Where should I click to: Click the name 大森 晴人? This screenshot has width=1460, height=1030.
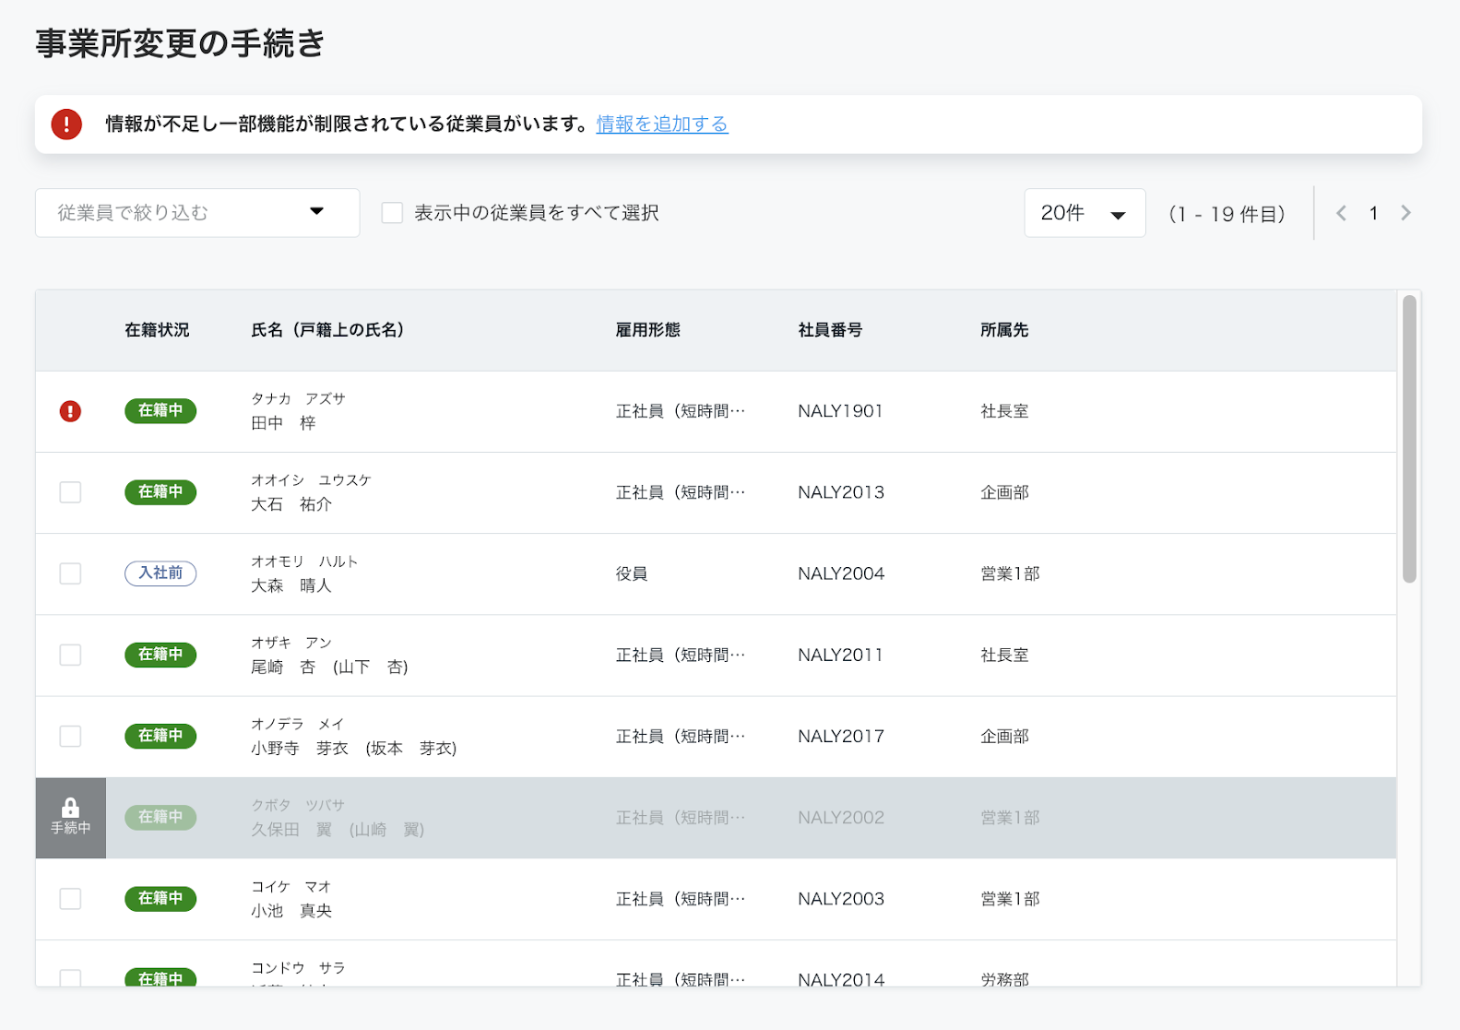[291, 586]
